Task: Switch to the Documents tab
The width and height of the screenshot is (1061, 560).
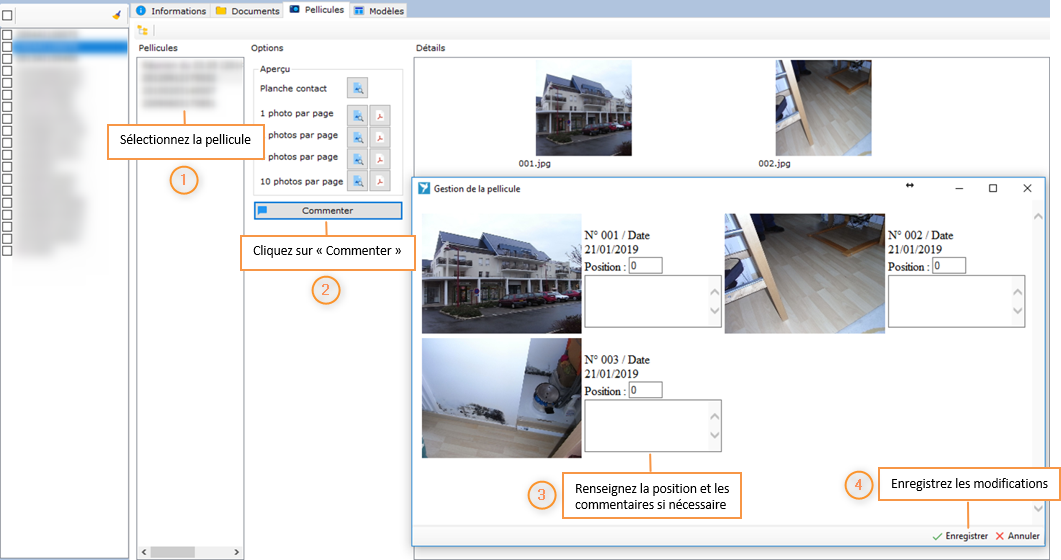Action: tap(248, 10)
